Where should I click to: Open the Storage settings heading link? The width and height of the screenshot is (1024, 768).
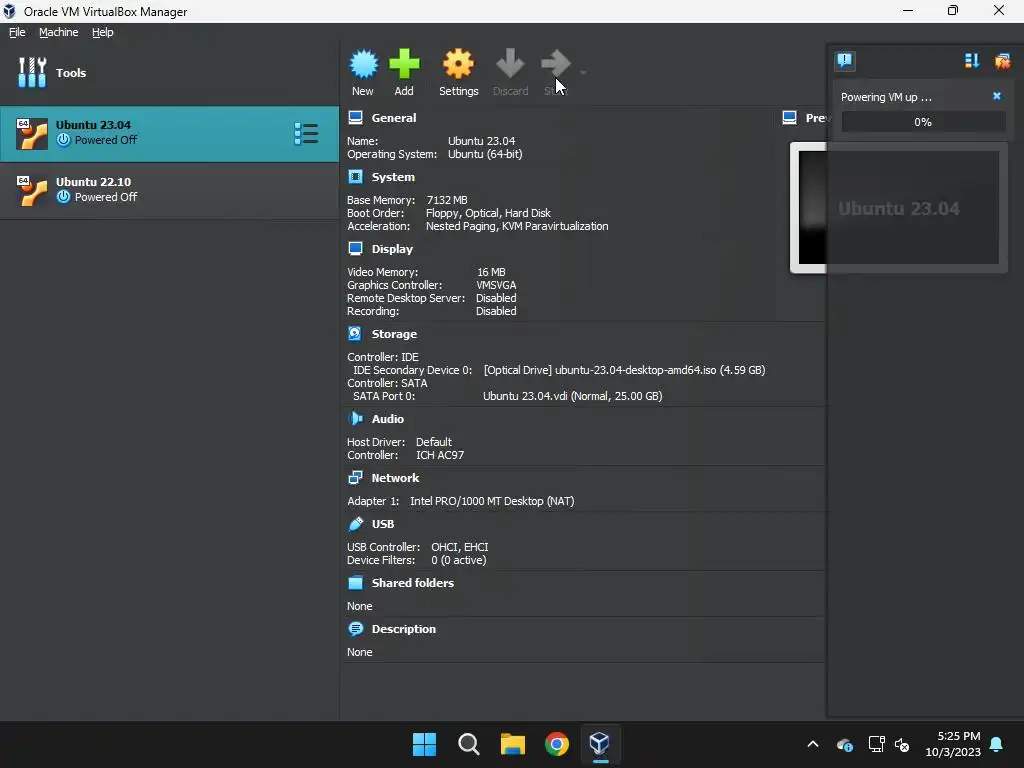pyautogui.click(x=394, y=334)
